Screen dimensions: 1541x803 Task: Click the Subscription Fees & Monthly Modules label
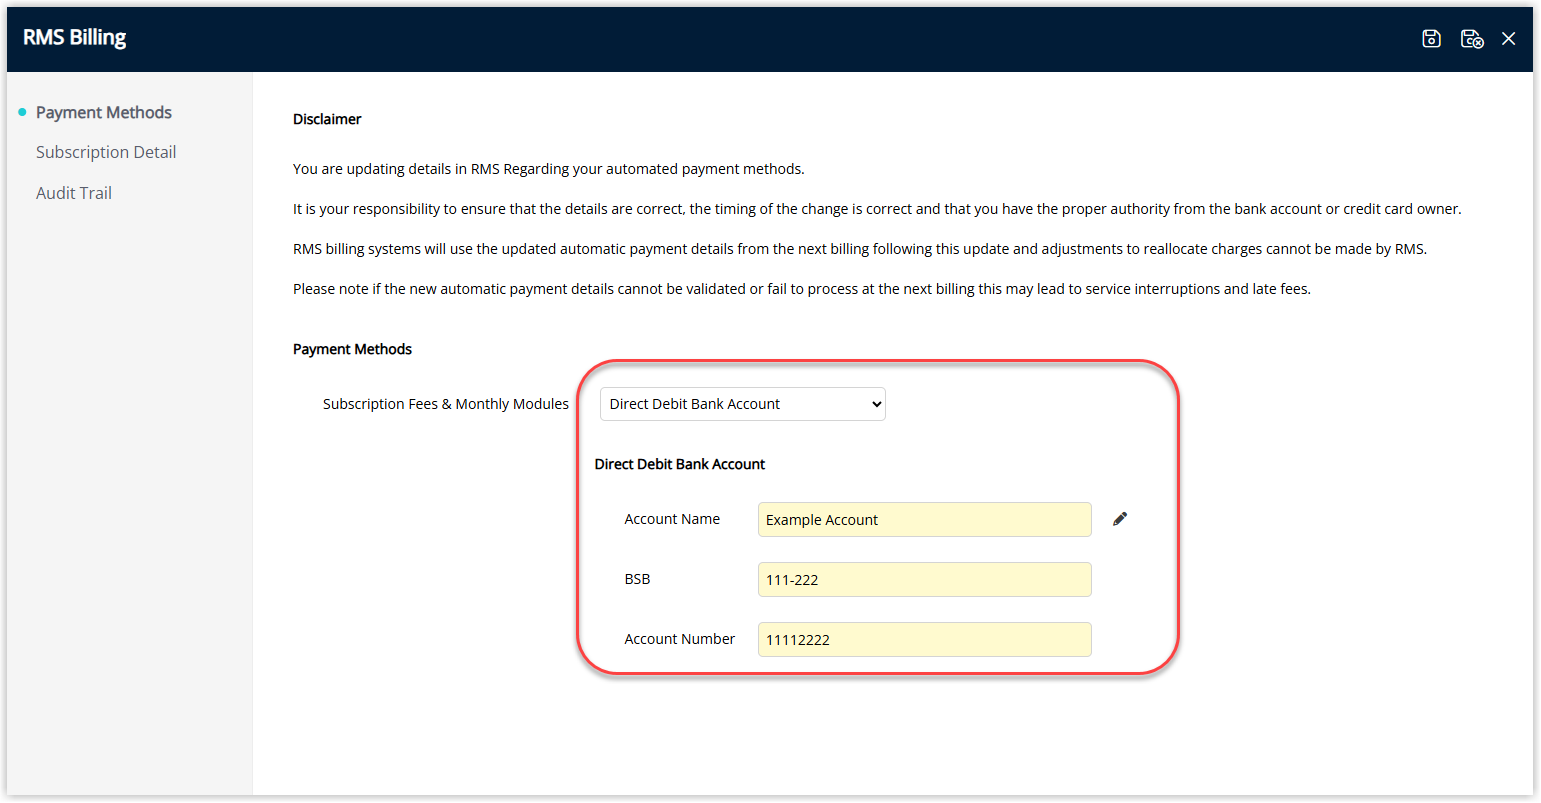tap(446, 404)
